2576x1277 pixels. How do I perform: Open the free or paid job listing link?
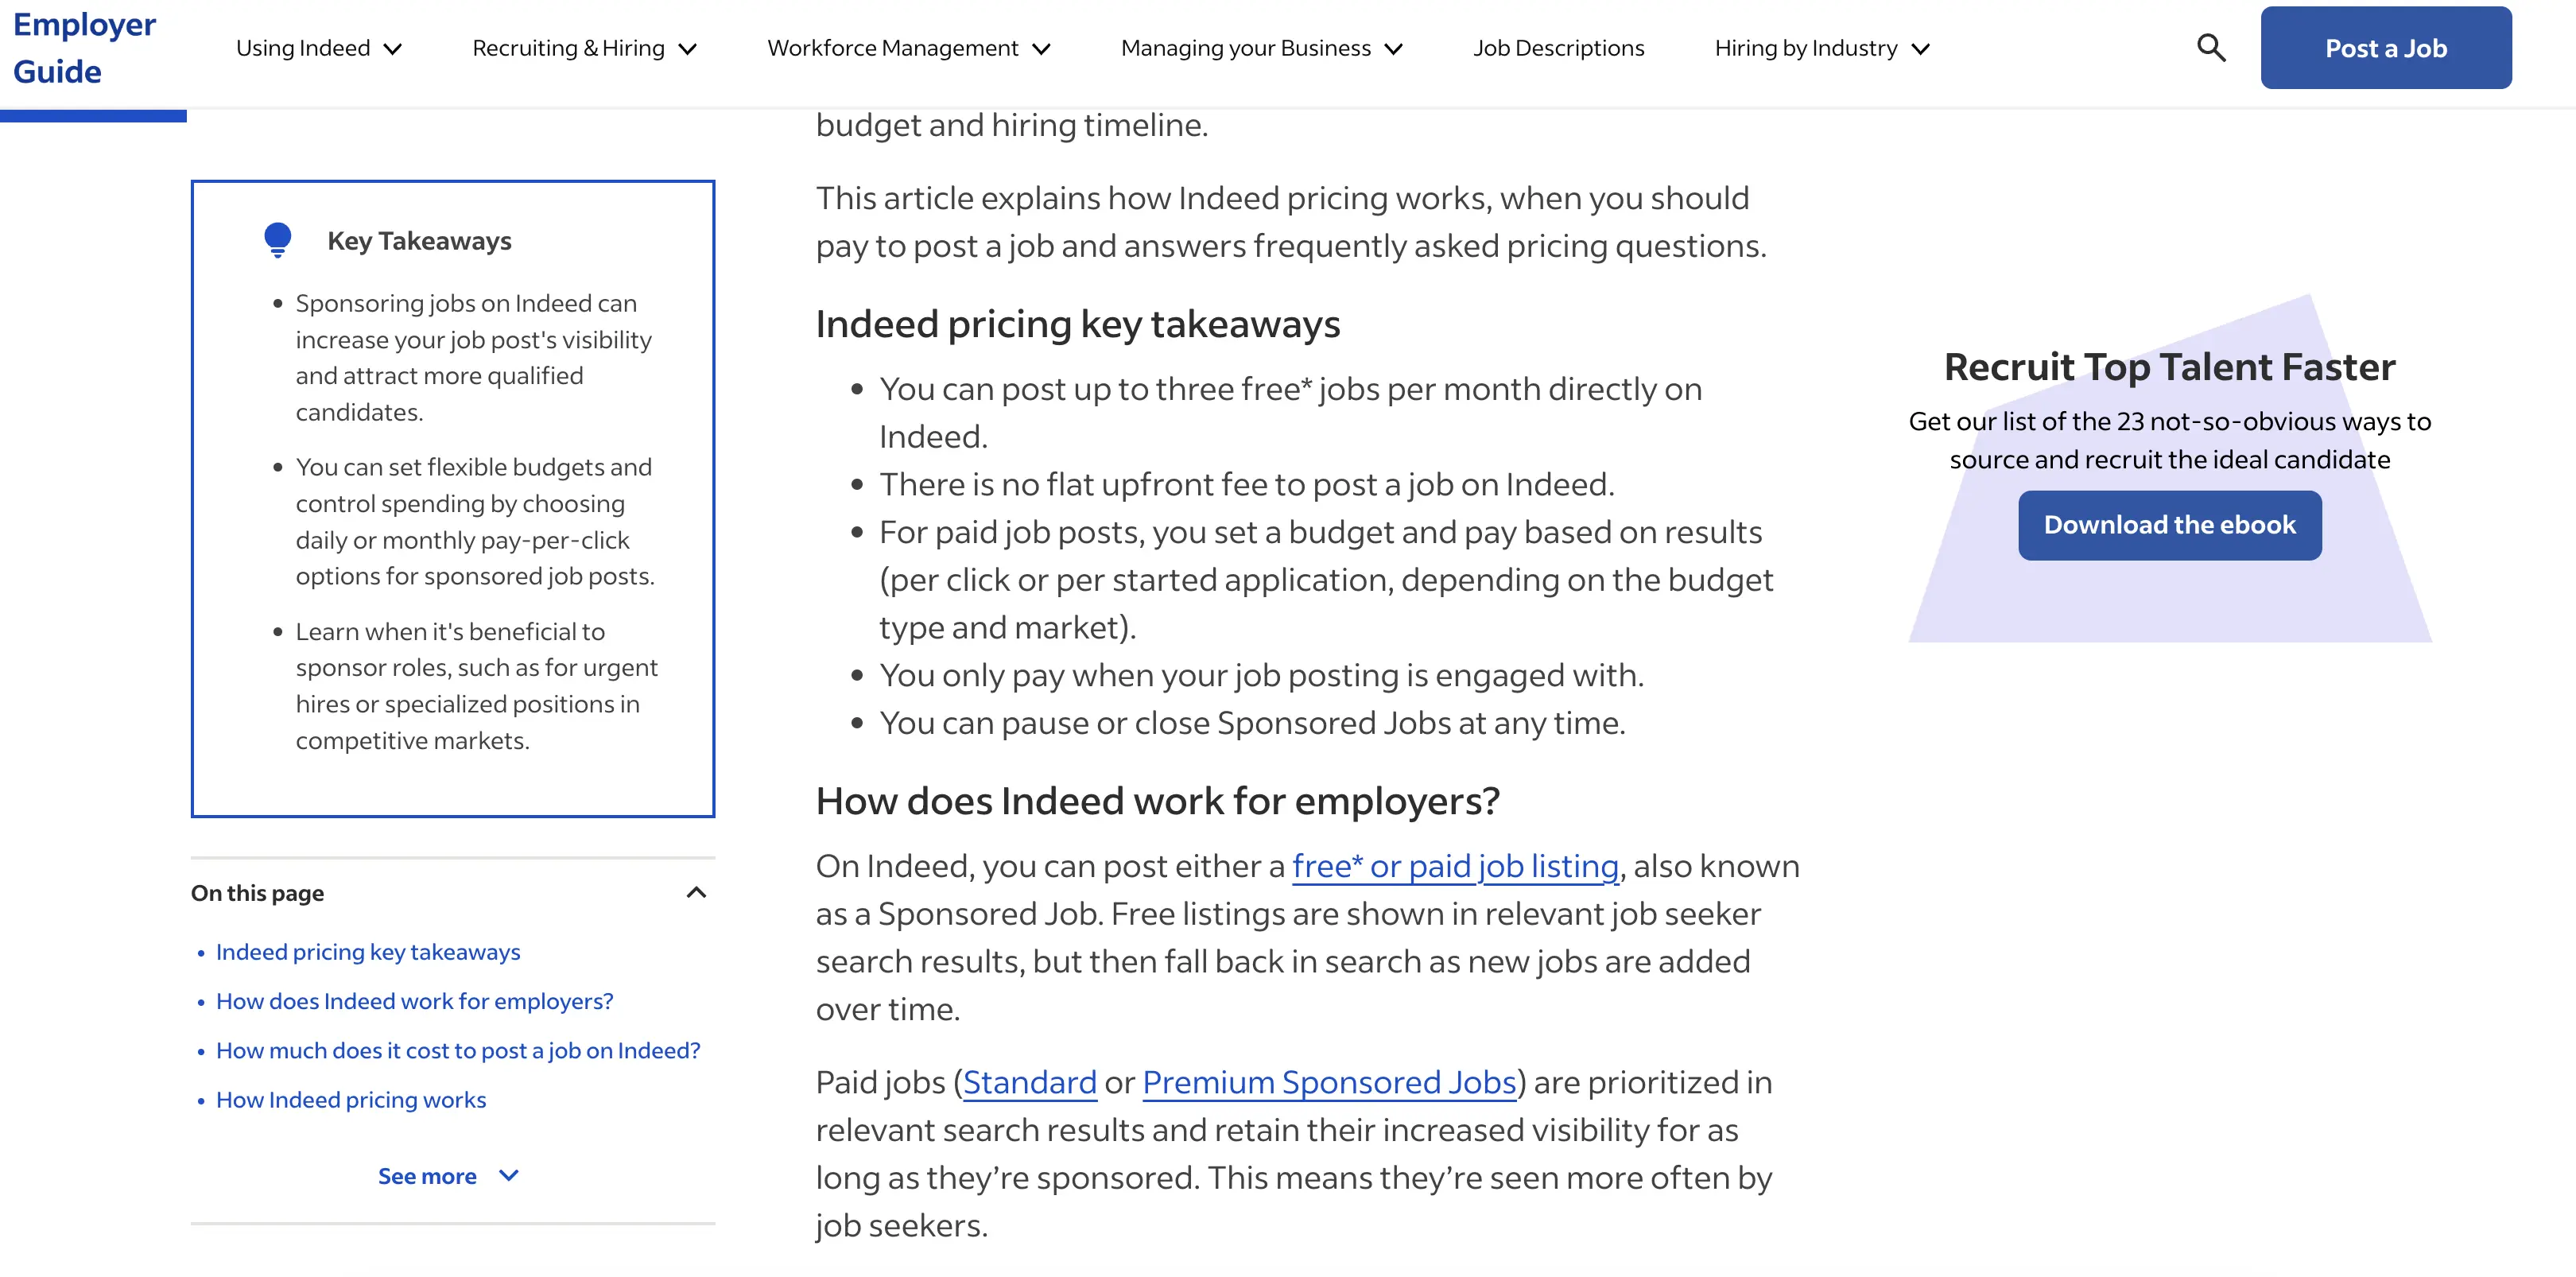click(1455, 866)
